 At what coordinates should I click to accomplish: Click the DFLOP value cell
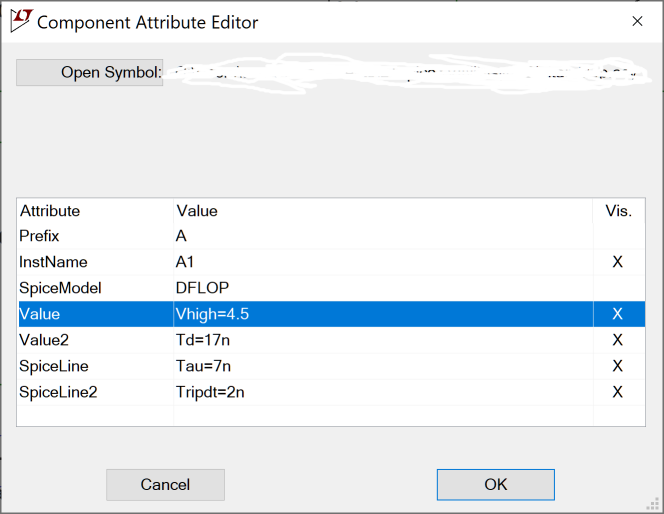[383, 288]
